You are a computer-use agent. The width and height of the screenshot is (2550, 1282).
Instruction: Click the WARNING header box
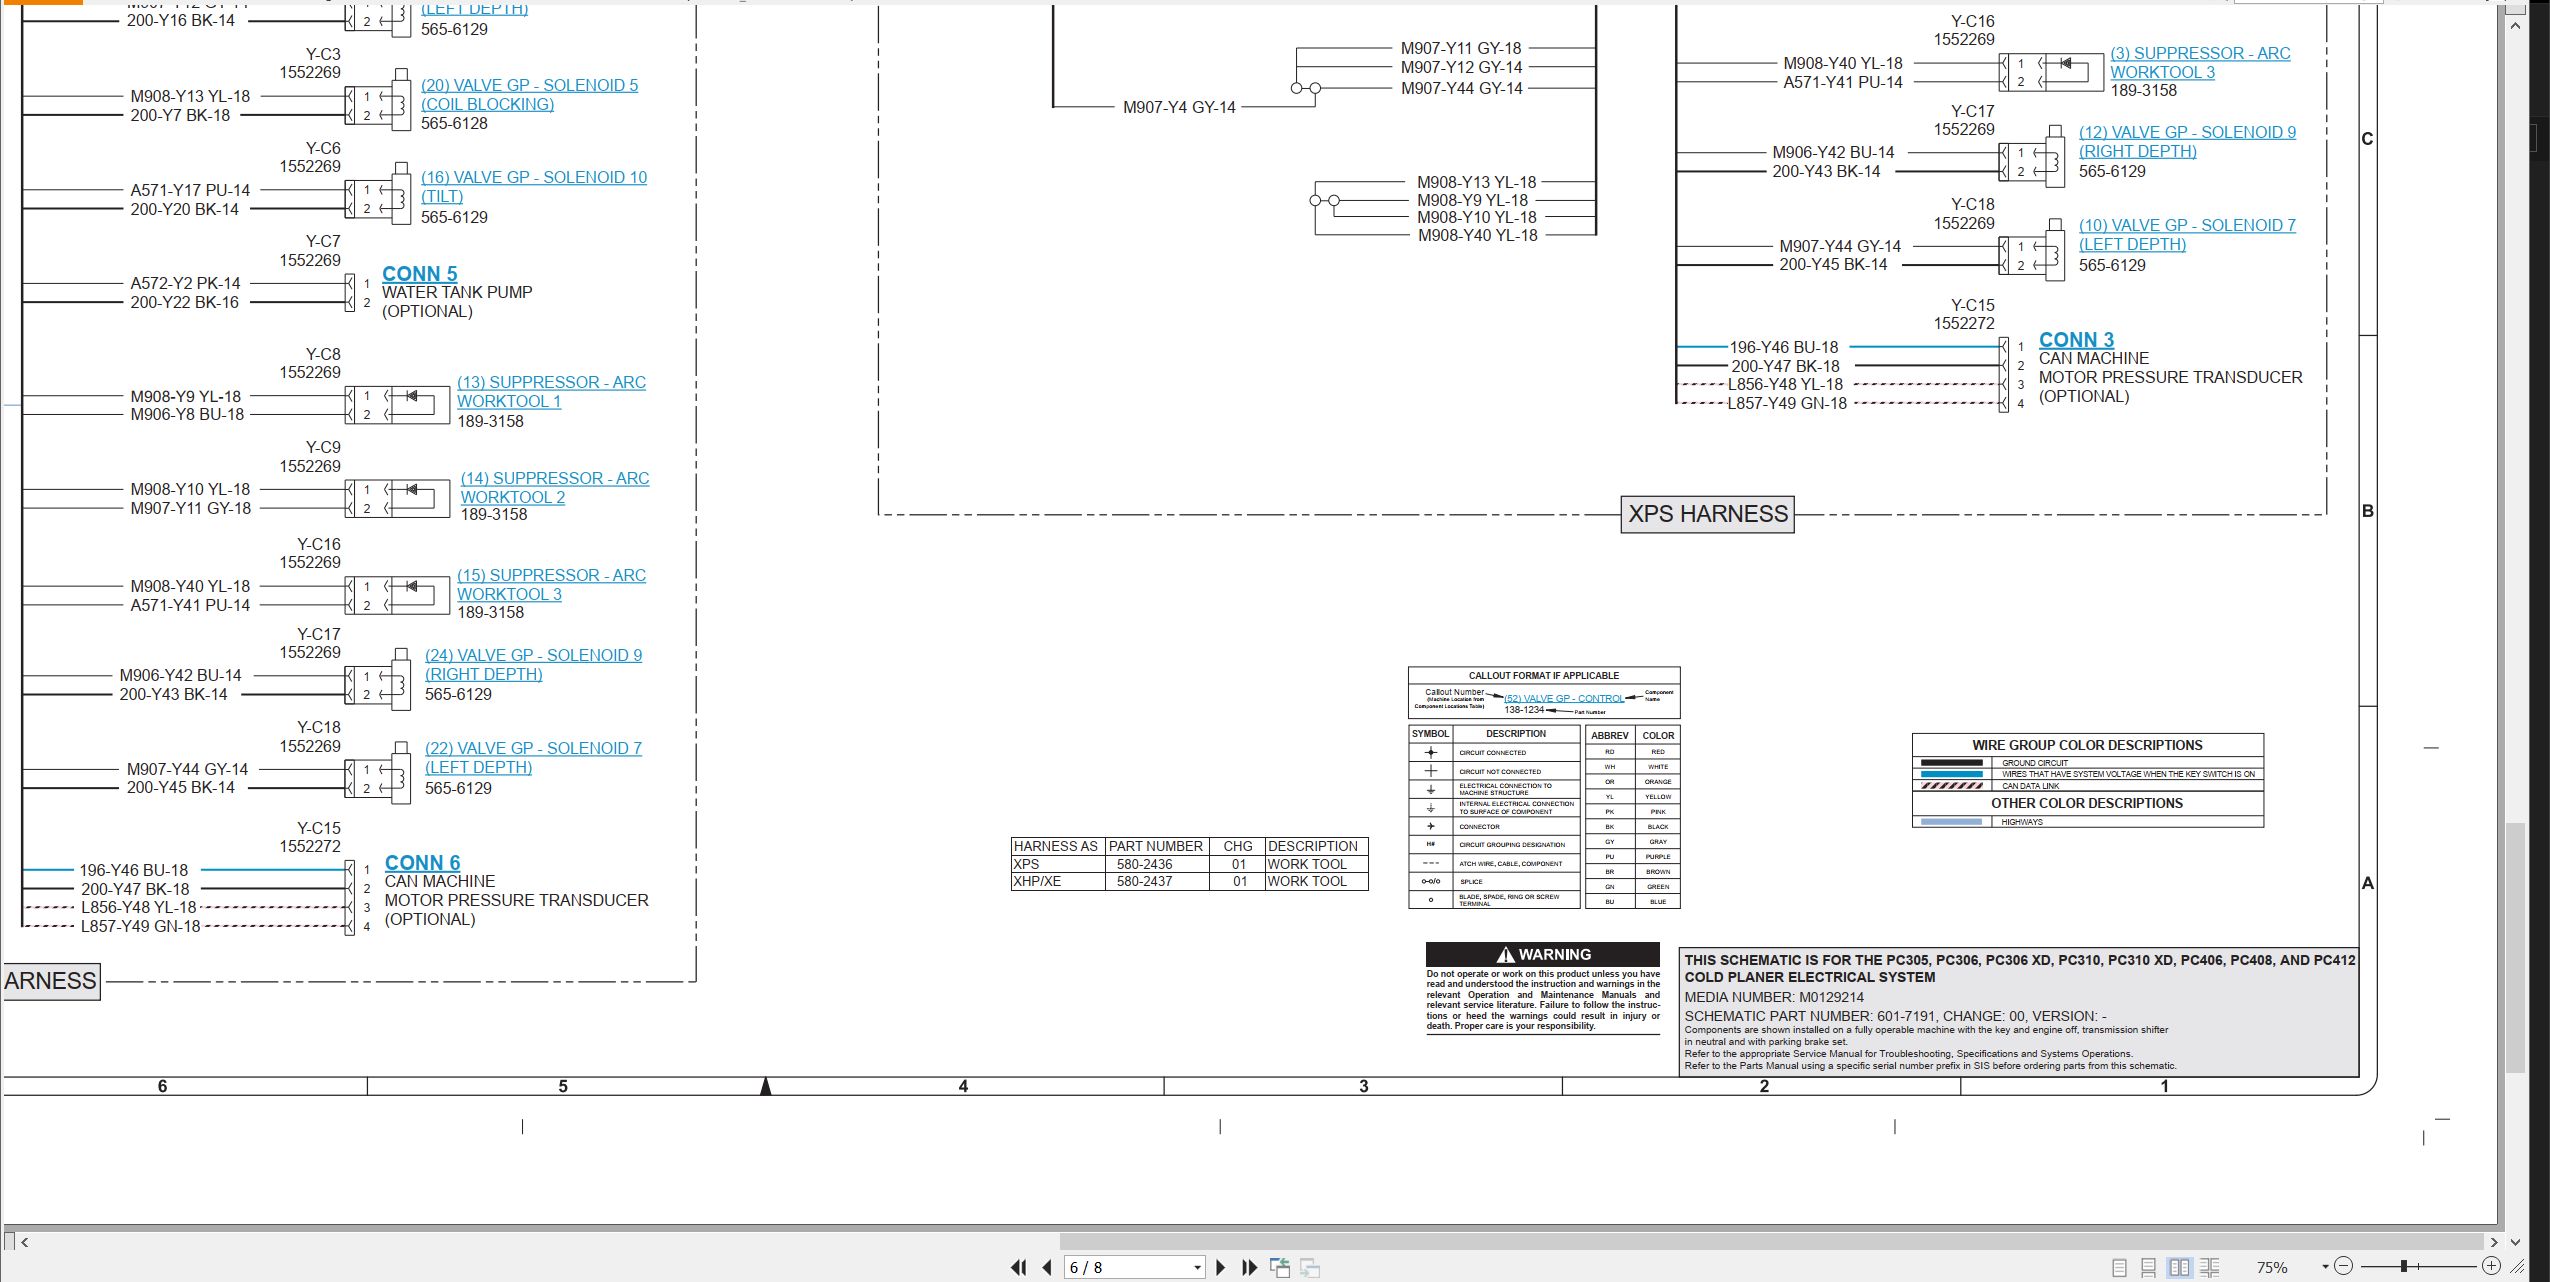tap(1542, 954)
